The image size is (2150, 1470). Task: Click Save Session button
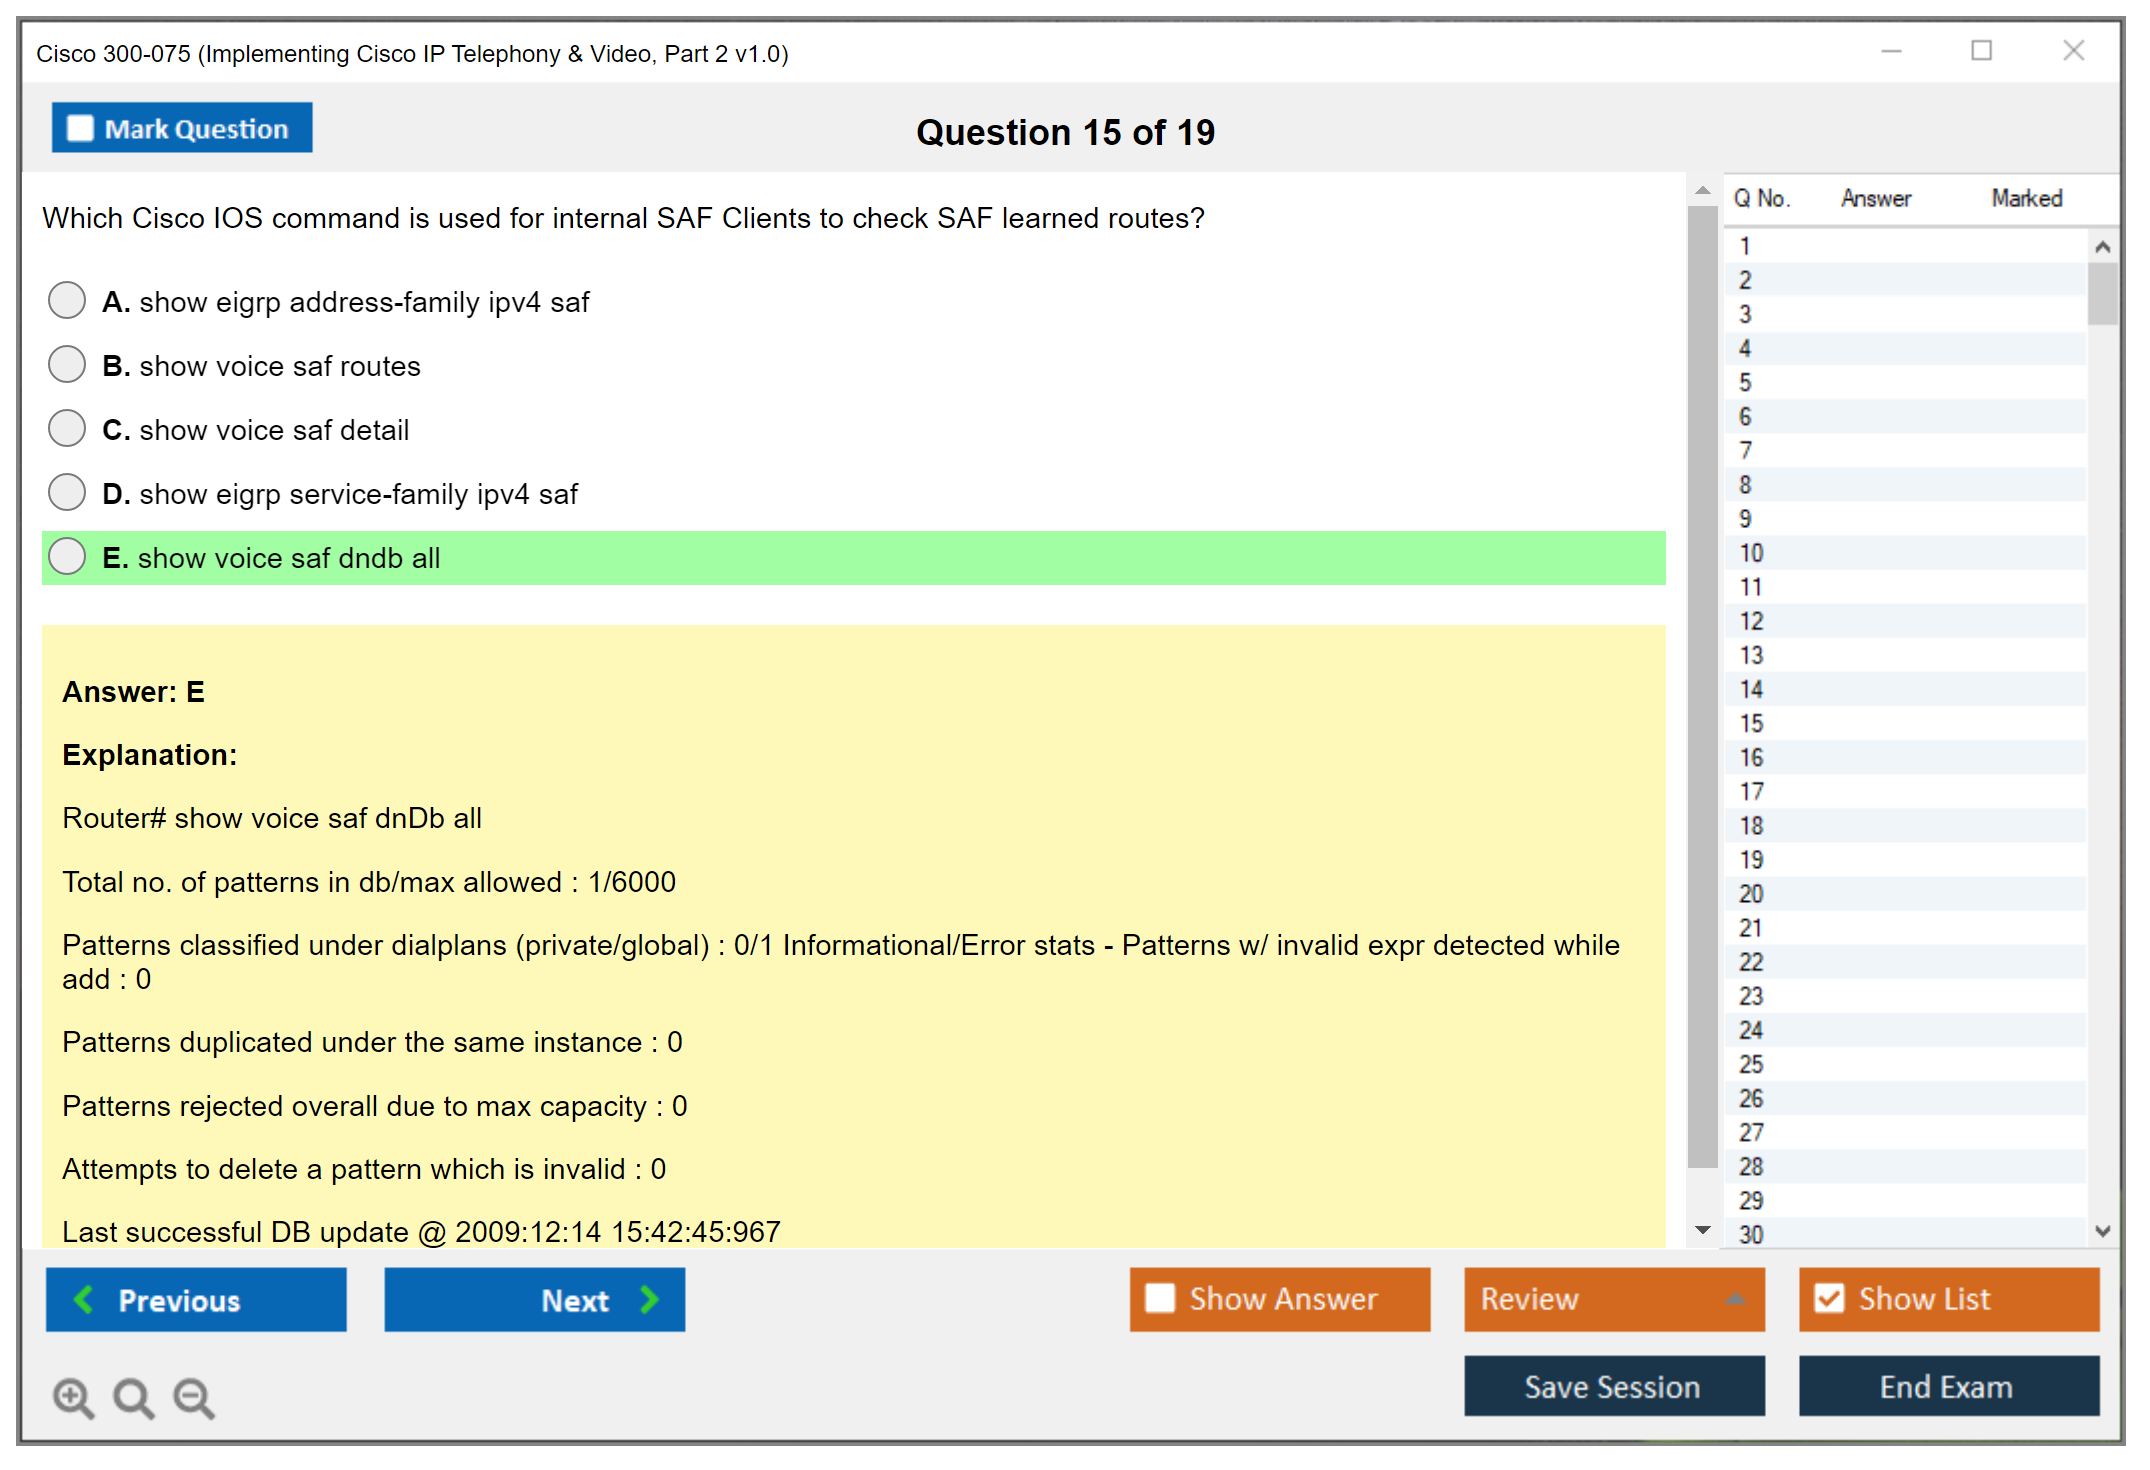(x=1613, y=1386)
